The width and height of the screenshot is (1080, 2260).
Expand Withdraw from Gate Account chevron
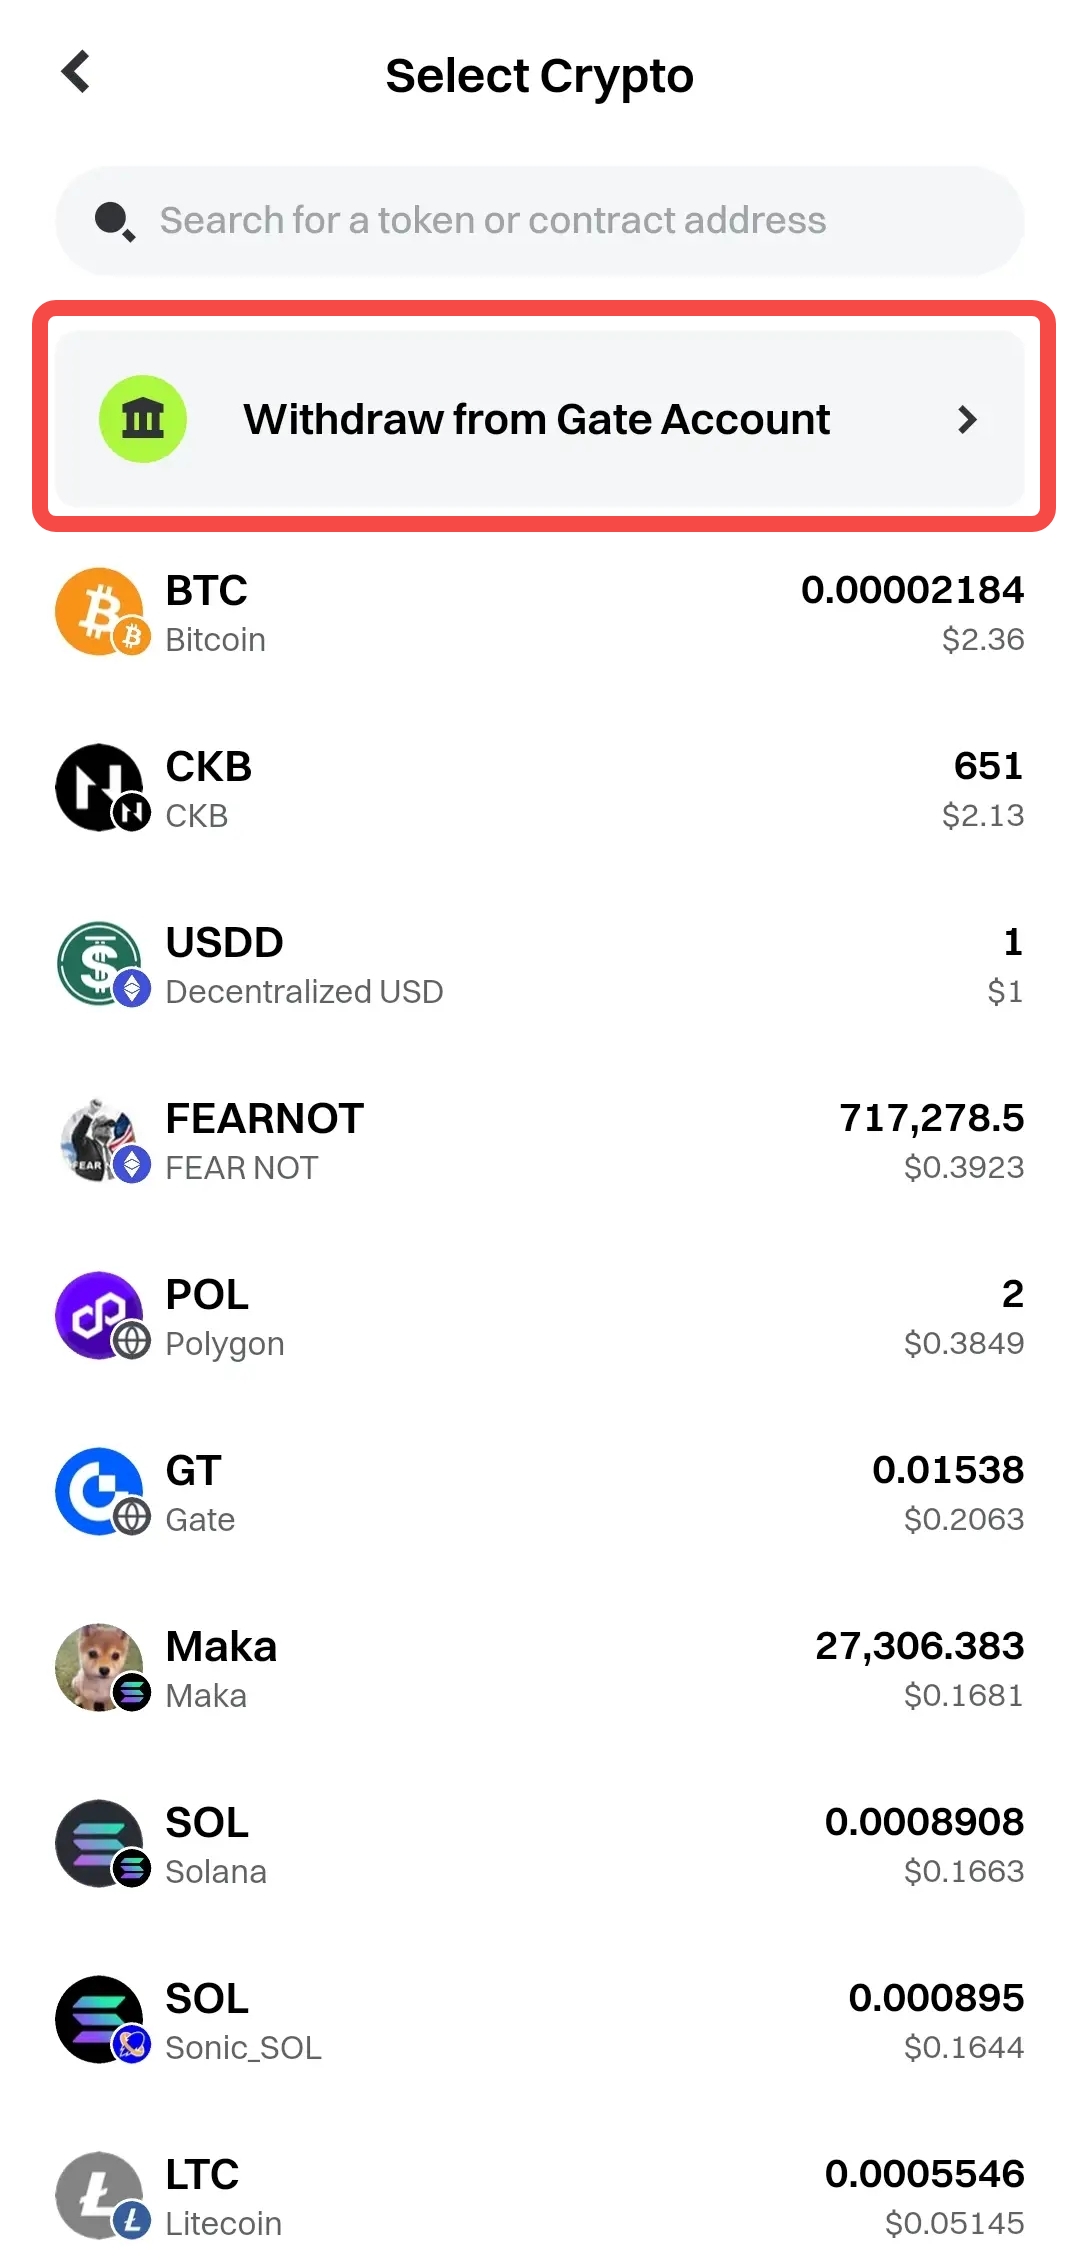966,419
